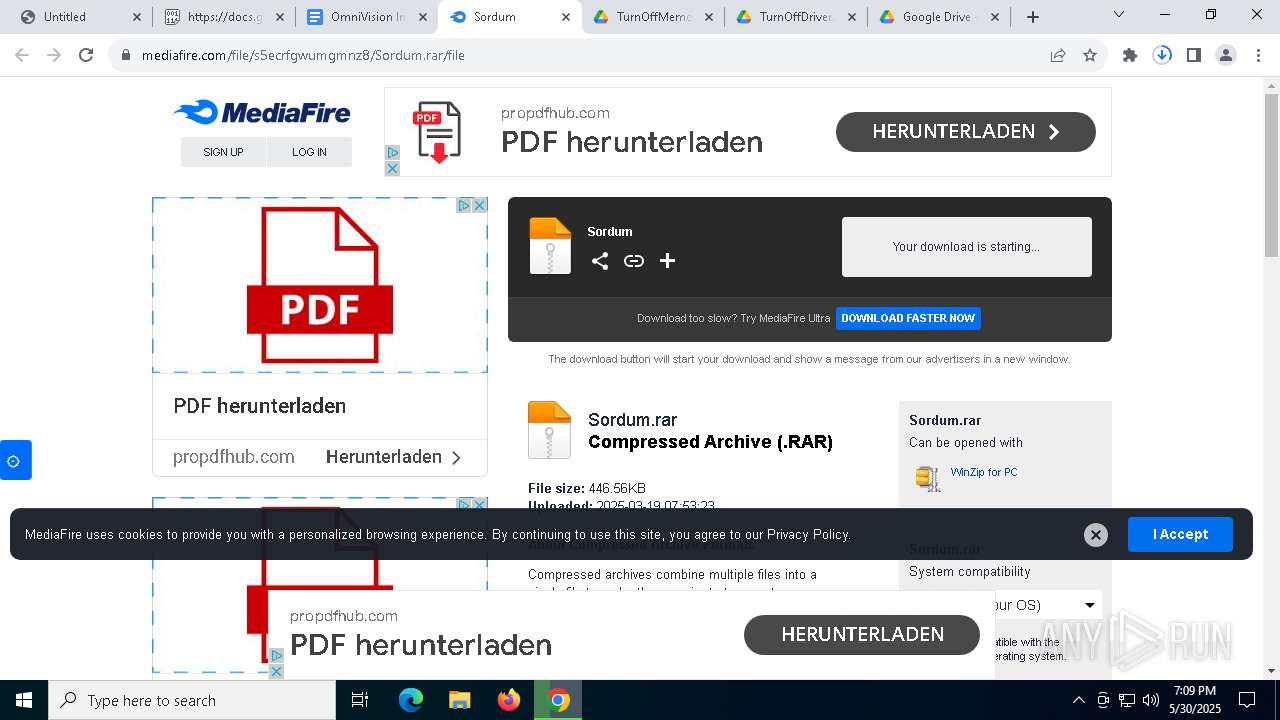Click the SIGN UP button
Image resolution: width=1280 pixels, height=720 pixels.
(223, 152)
